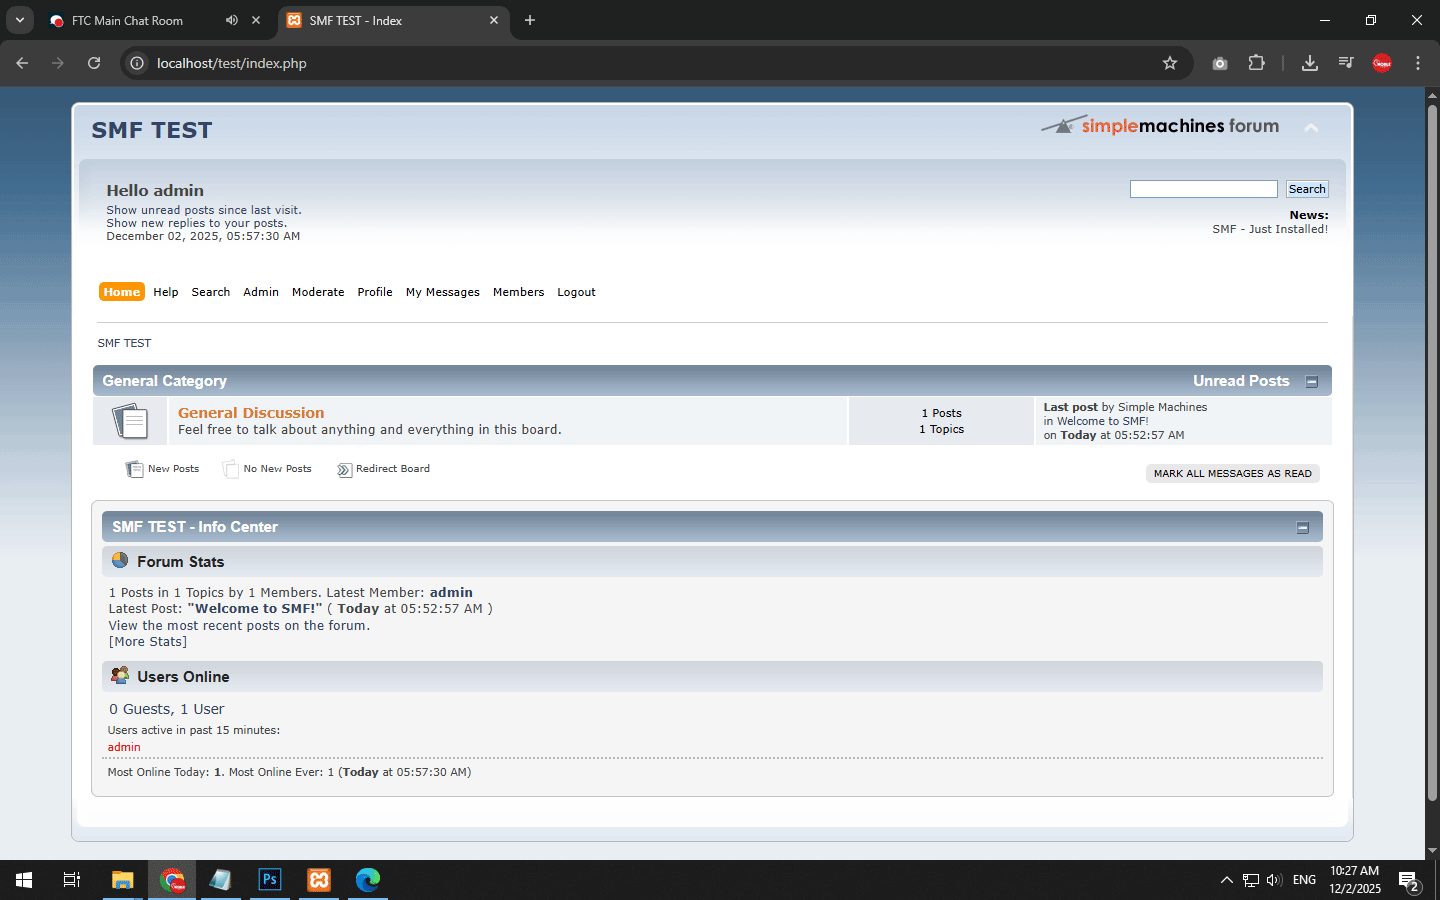Click the Forum Stats pie chart icon
The height and width of the screenshot is (900, 1440).
click(120, 561)
